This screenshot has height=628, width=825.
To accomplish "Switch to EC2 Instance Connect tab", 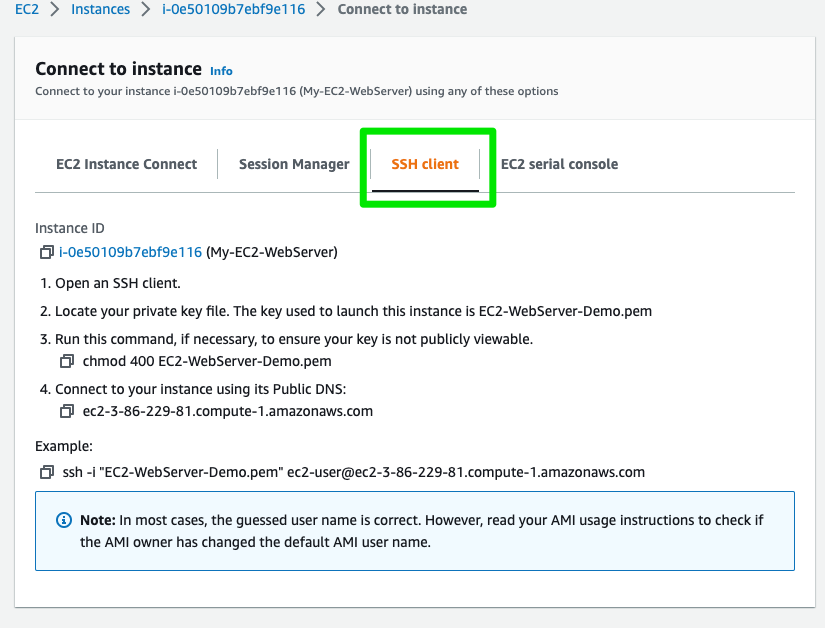I will [126, 164].
